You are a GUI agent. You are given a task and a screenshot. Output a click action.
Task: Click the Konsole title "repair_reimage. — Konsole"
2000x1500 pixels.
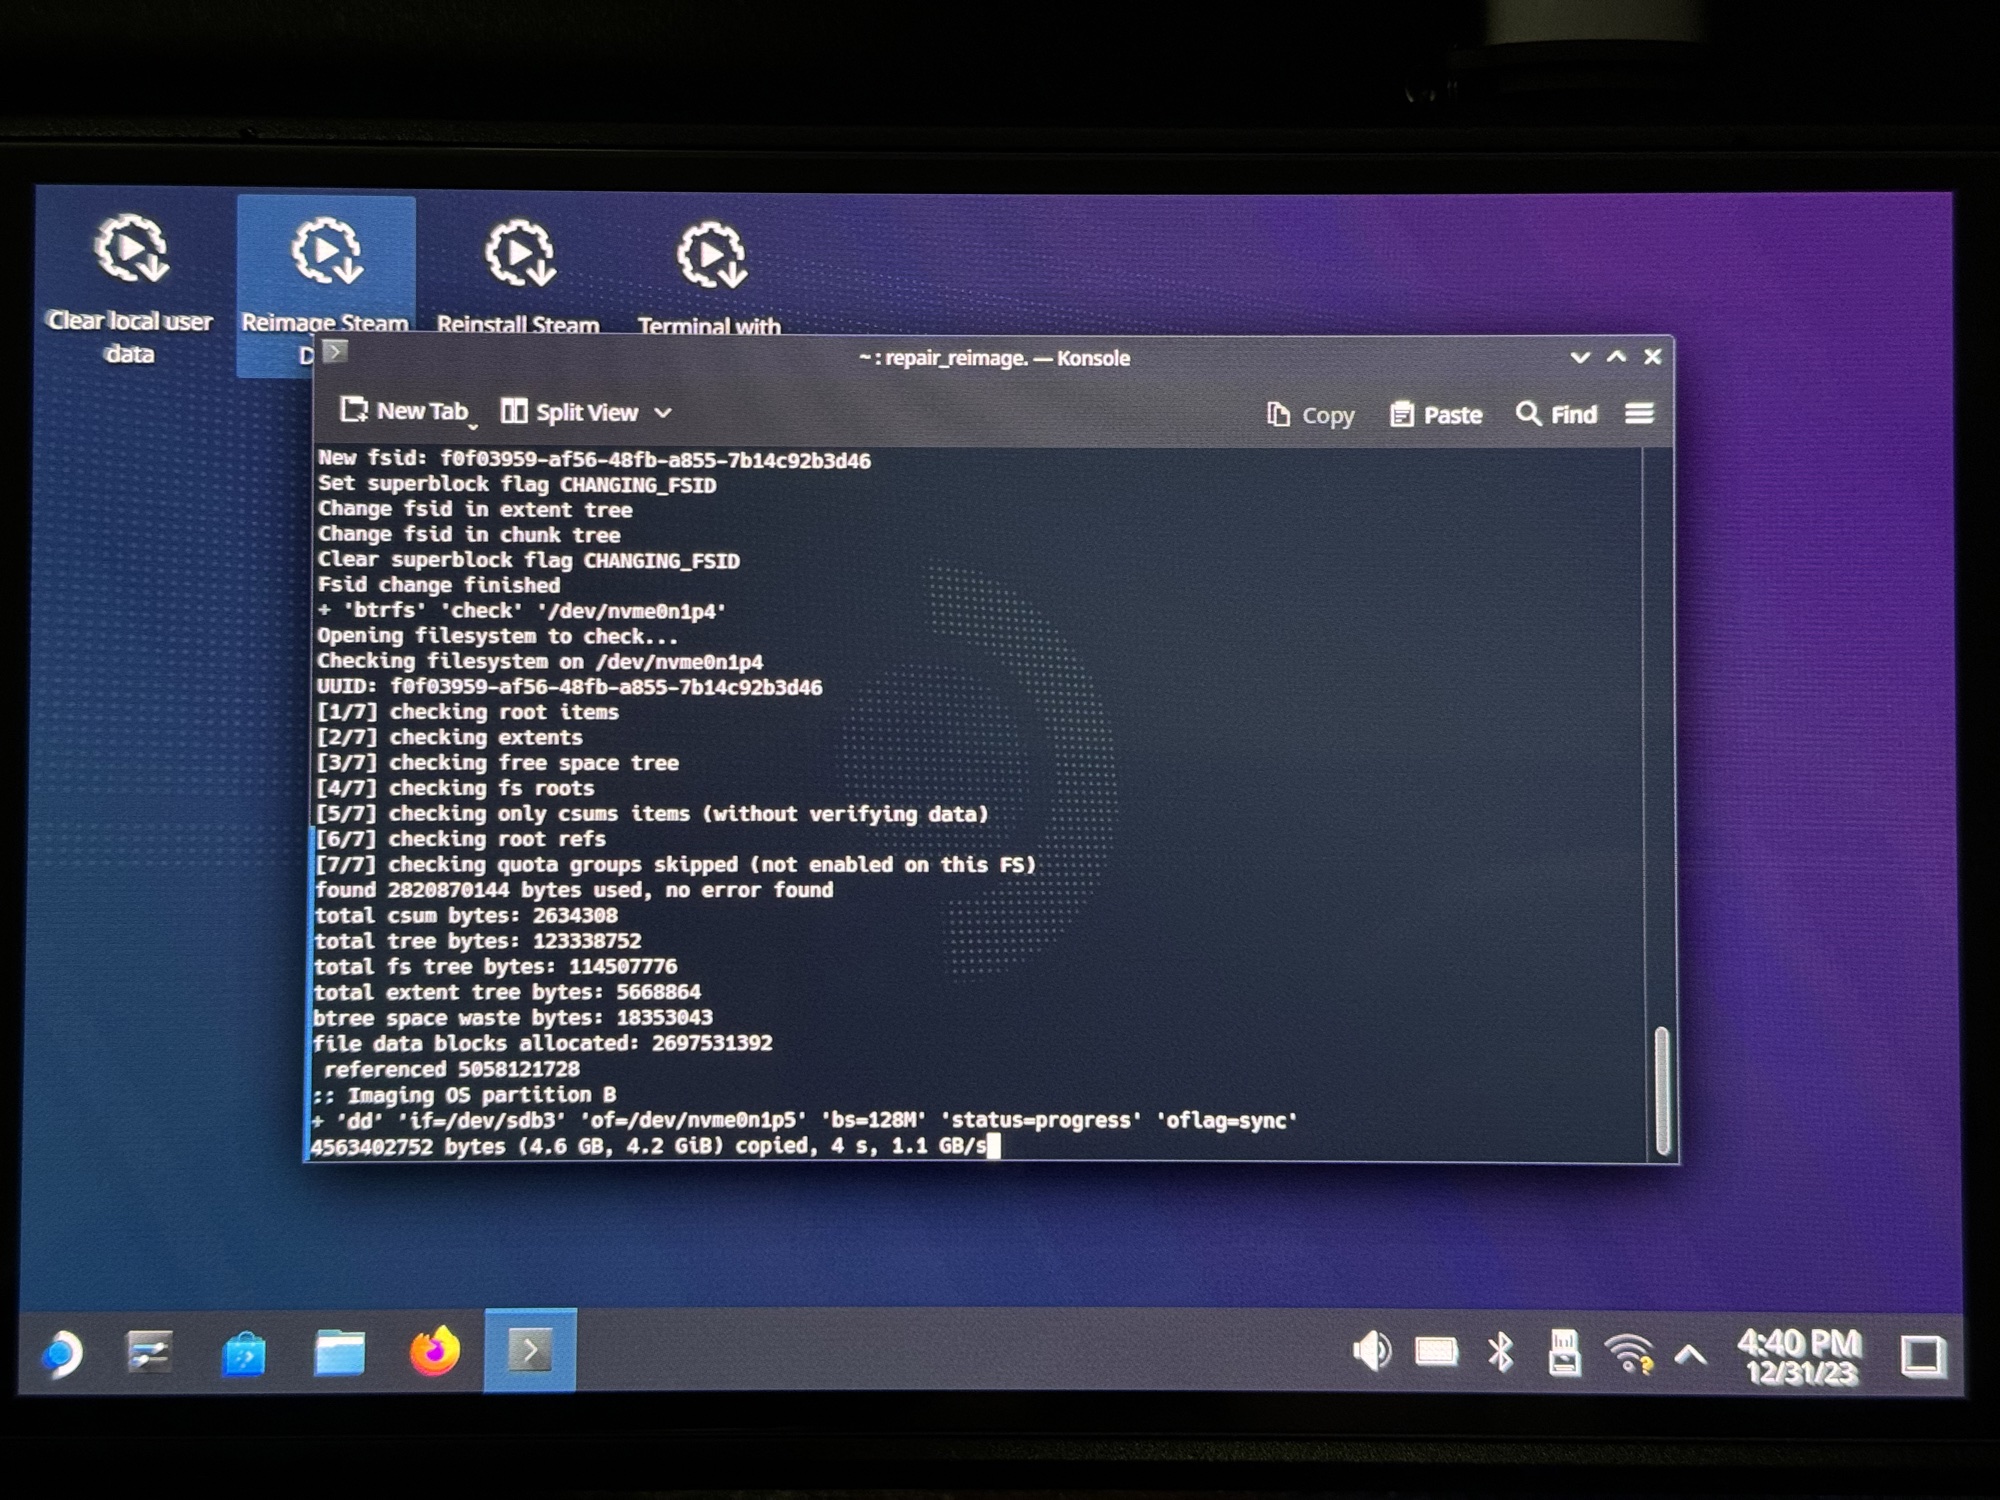pos(1007,358)
